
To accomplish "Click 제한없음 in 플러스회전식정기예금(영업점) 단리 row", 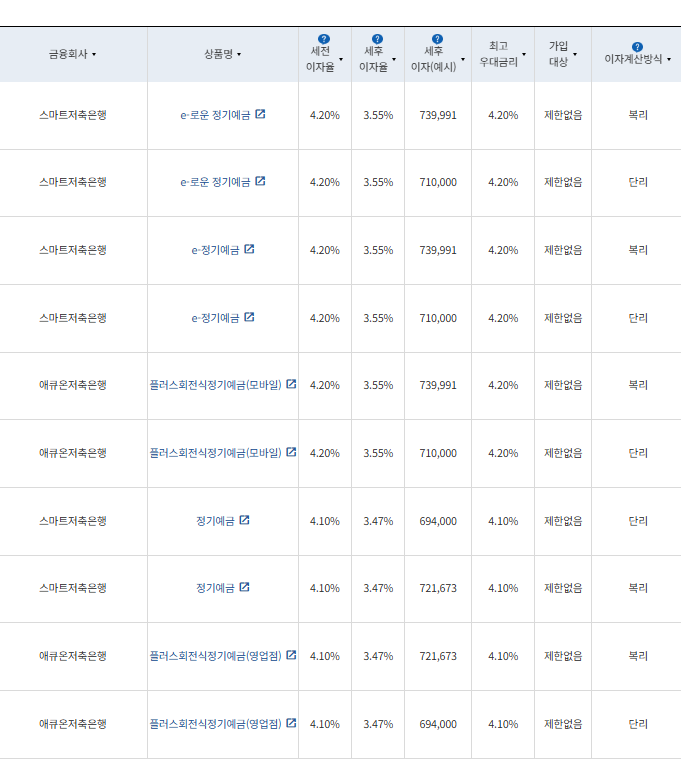I will pyautogui.click(x=563, y=724).
